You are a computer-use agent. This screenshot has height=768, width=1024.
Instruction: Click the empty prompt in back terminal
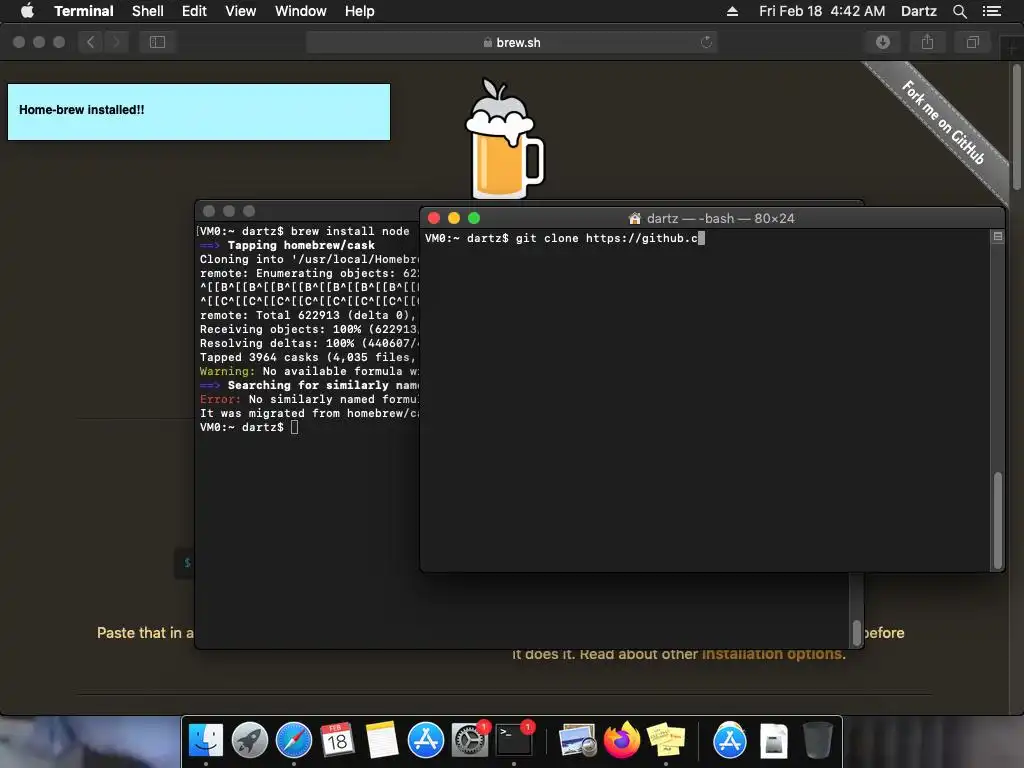point(249,427)
